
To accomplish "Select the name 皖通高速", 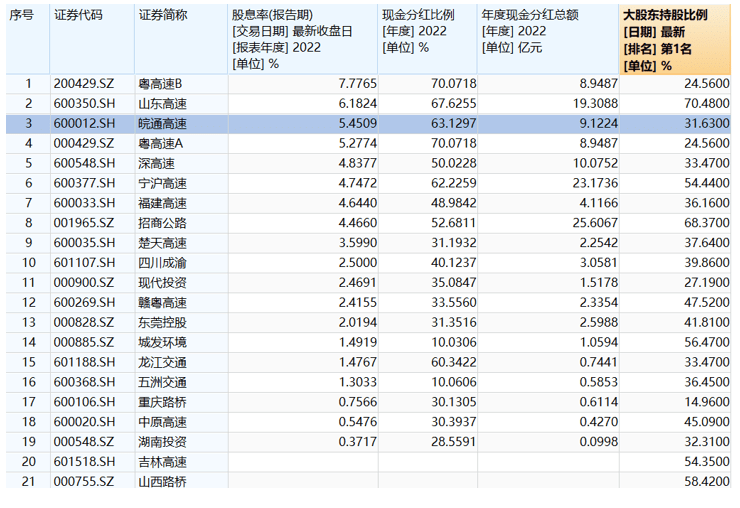I will coord(163,124).
